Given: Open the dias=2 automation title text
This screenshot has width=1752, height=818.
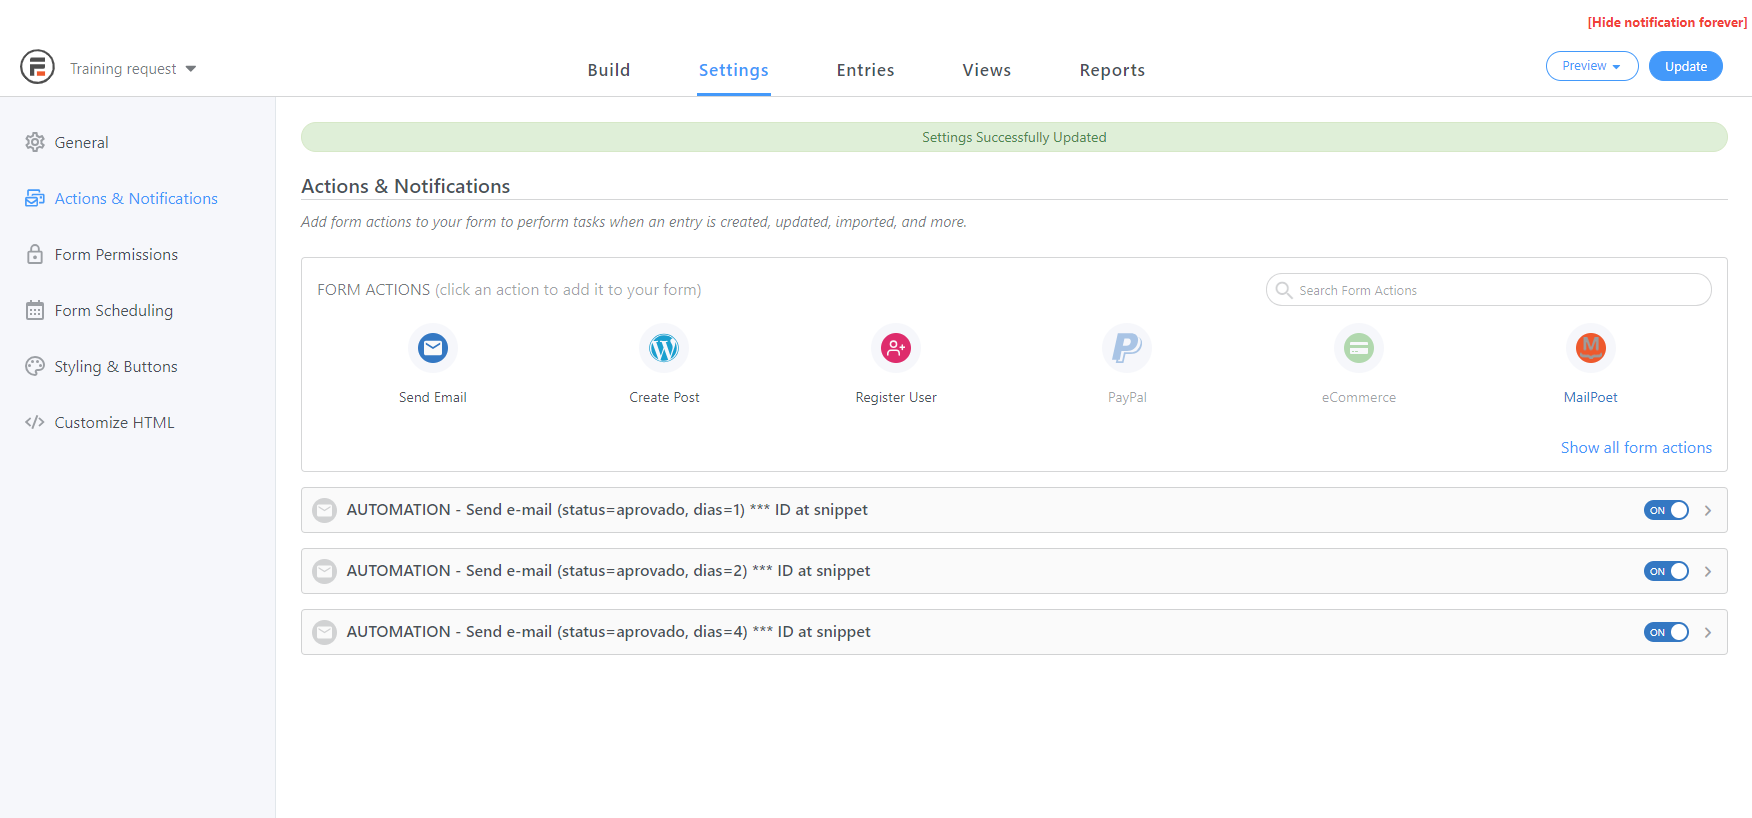Looking at the screenshot, I should pyautogui.click(x=608, y=571).
